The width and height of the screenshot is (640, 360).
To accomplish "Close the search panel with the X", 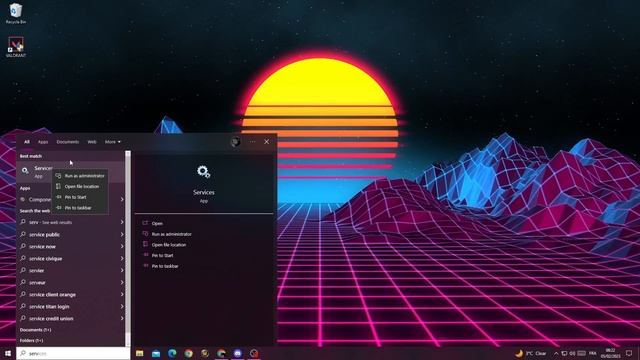I will (267, 142).
